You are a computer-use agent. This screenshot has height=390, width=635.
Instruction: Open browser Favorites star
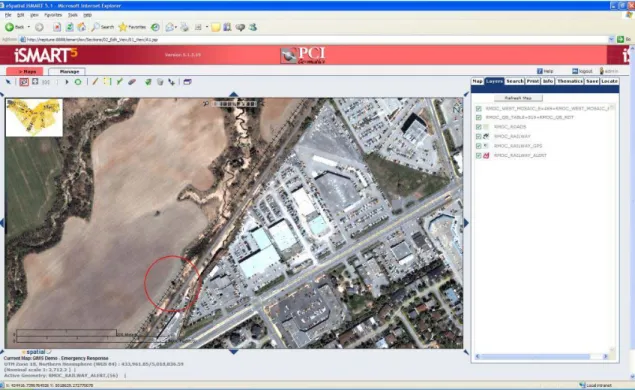[132, 27]
